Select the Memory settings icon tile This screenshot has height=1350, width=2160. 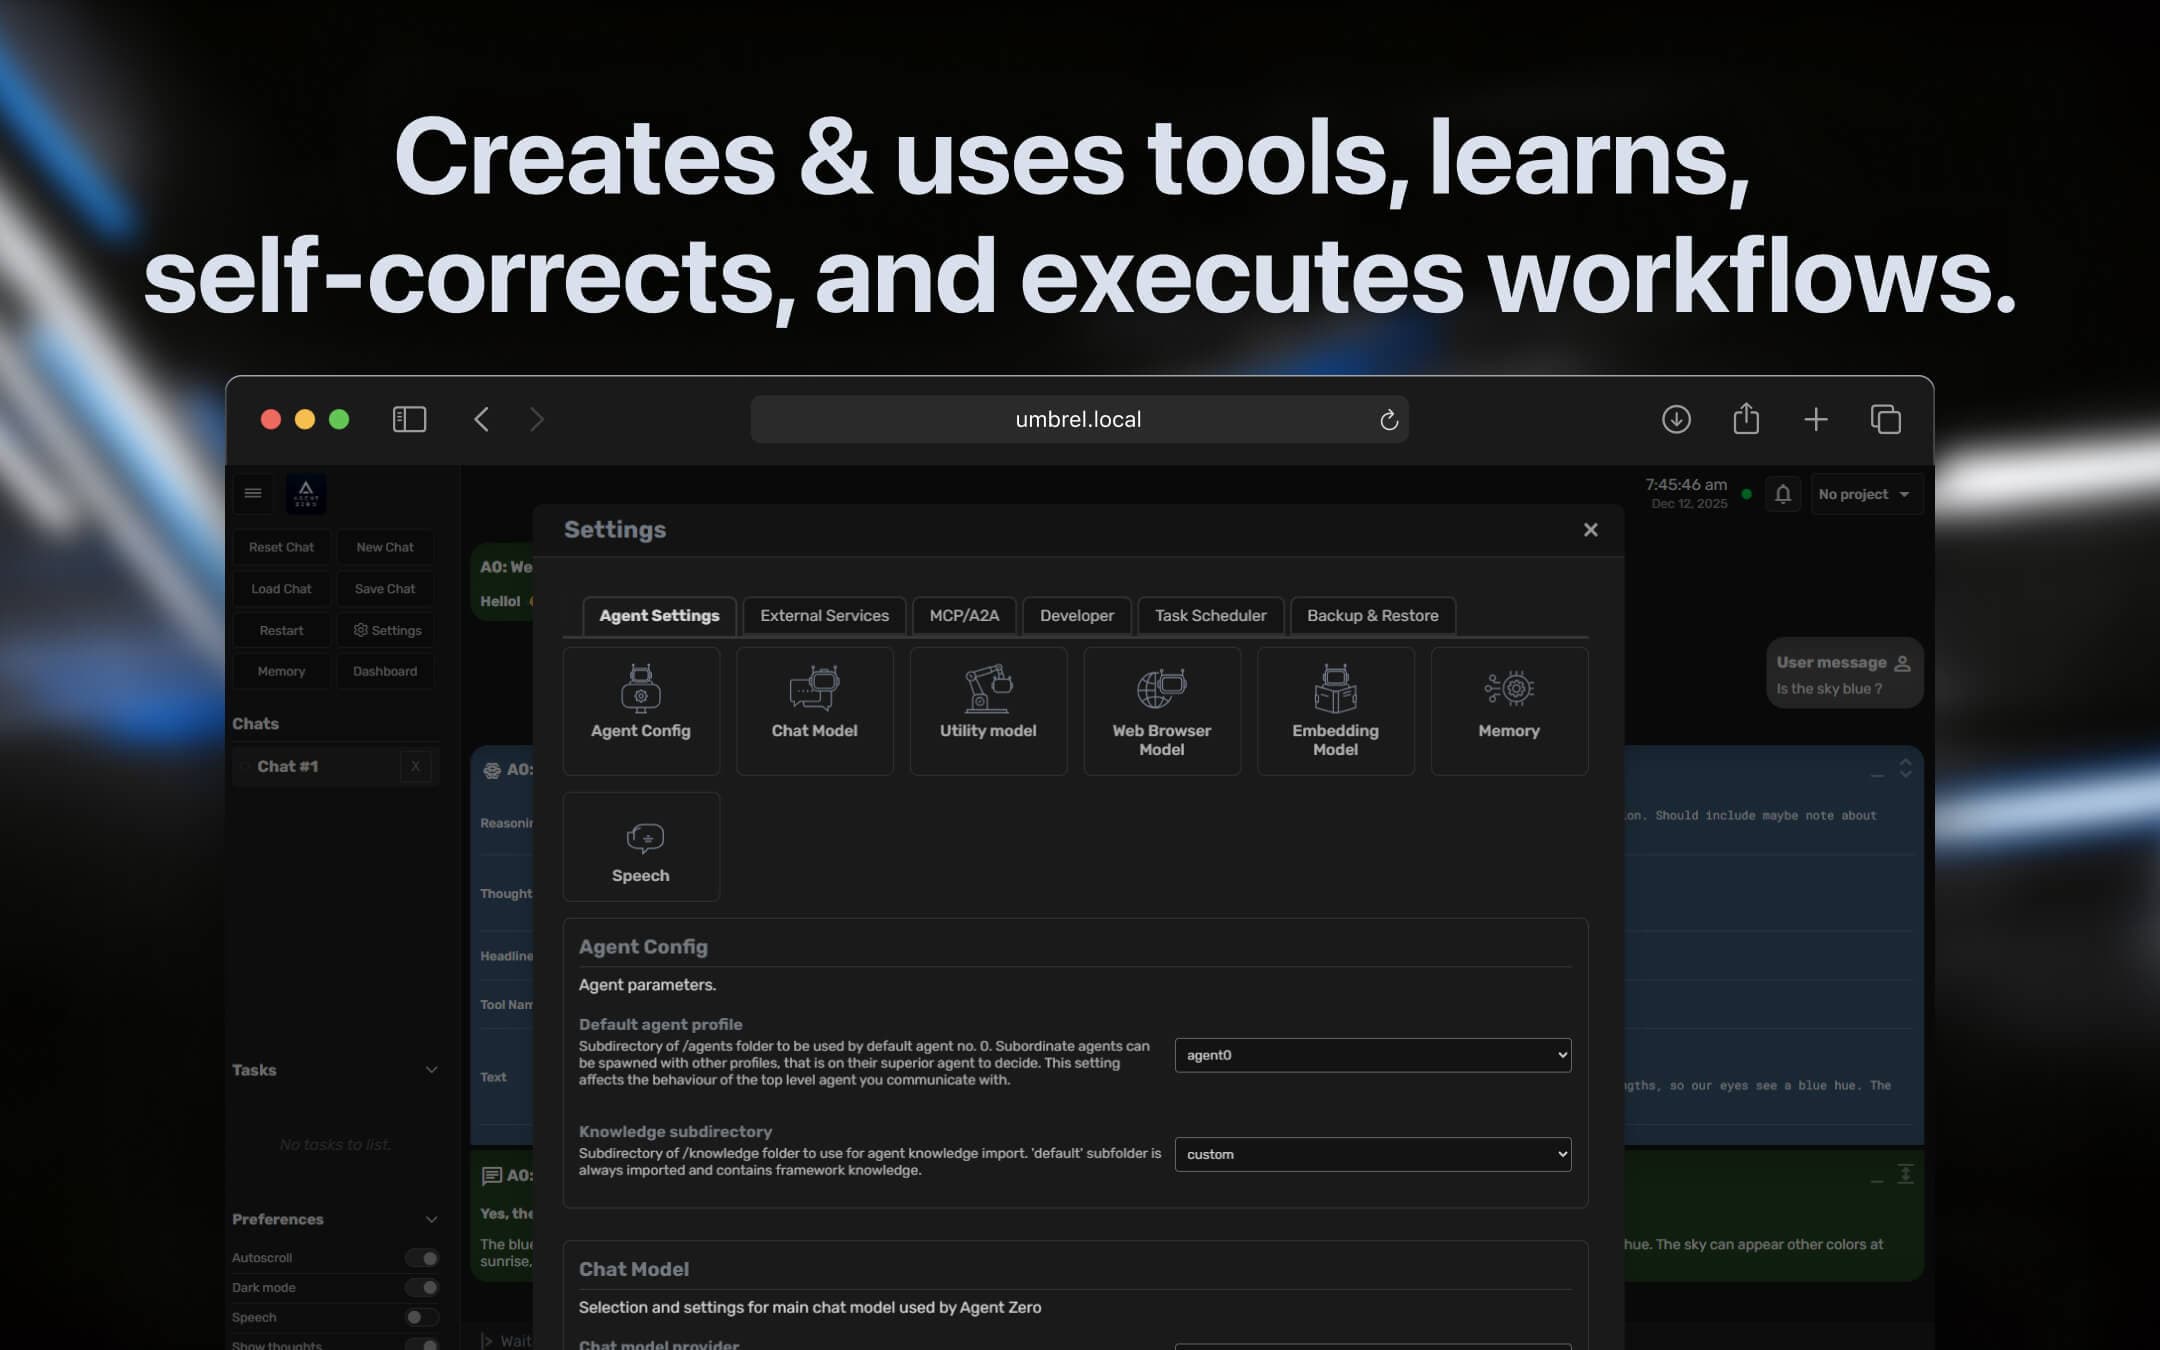(x=1508, y=689)
